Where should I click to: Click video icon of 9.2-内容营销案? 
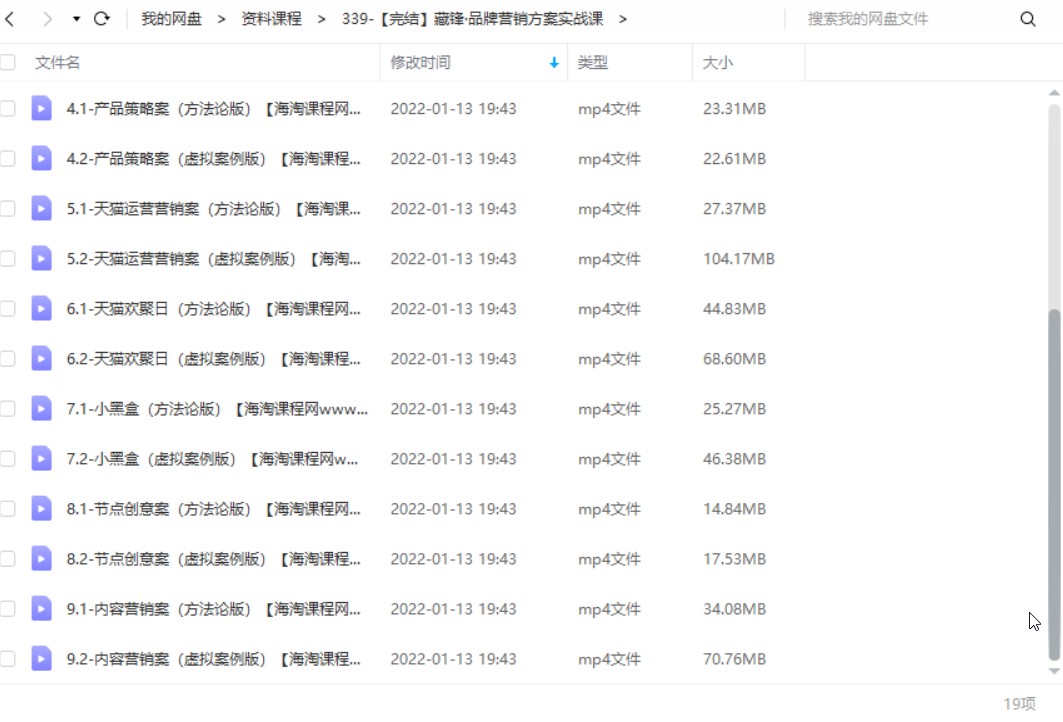pos(41,659)
